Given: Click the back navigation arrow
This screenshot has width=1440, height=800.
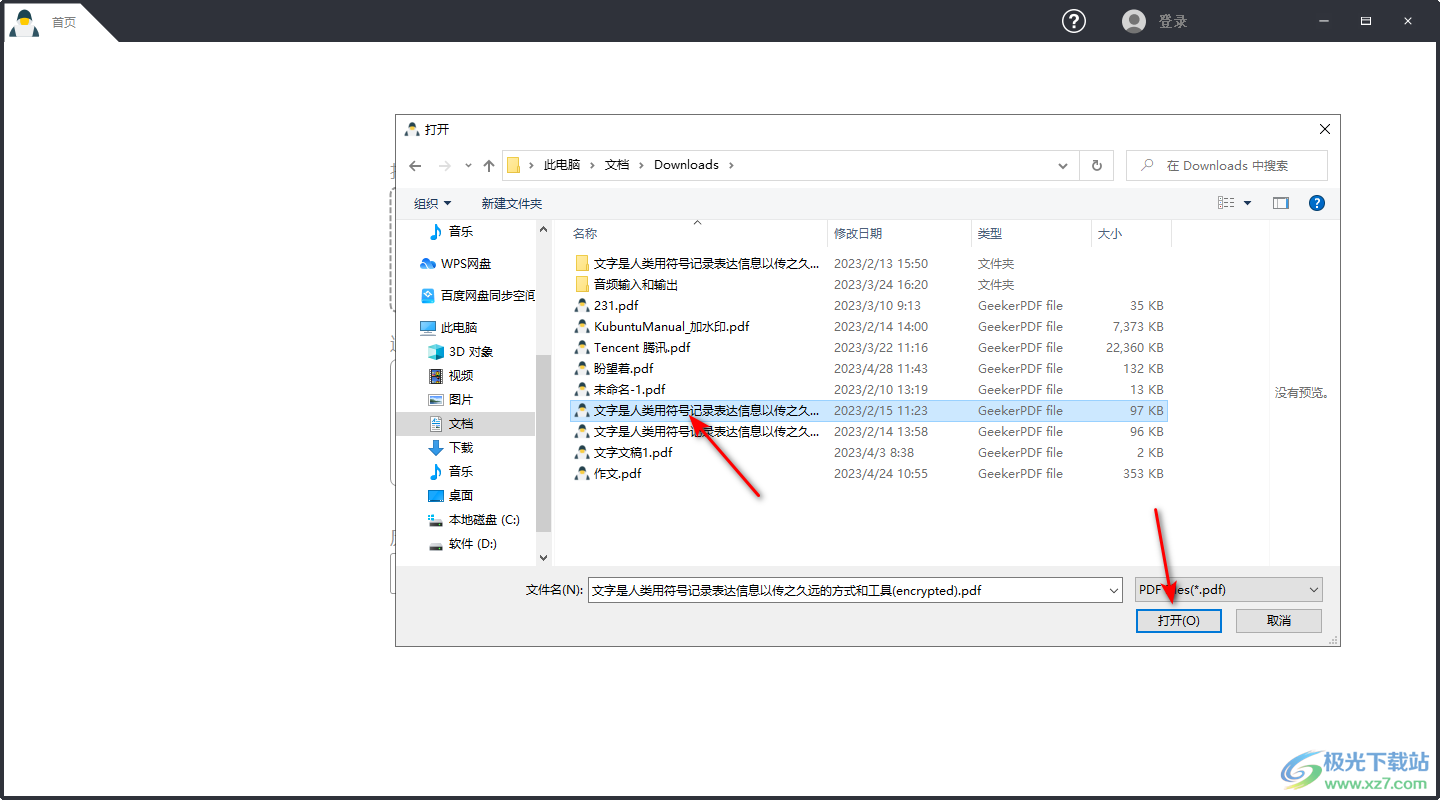Looking at the screenshot, I should 416,166.
